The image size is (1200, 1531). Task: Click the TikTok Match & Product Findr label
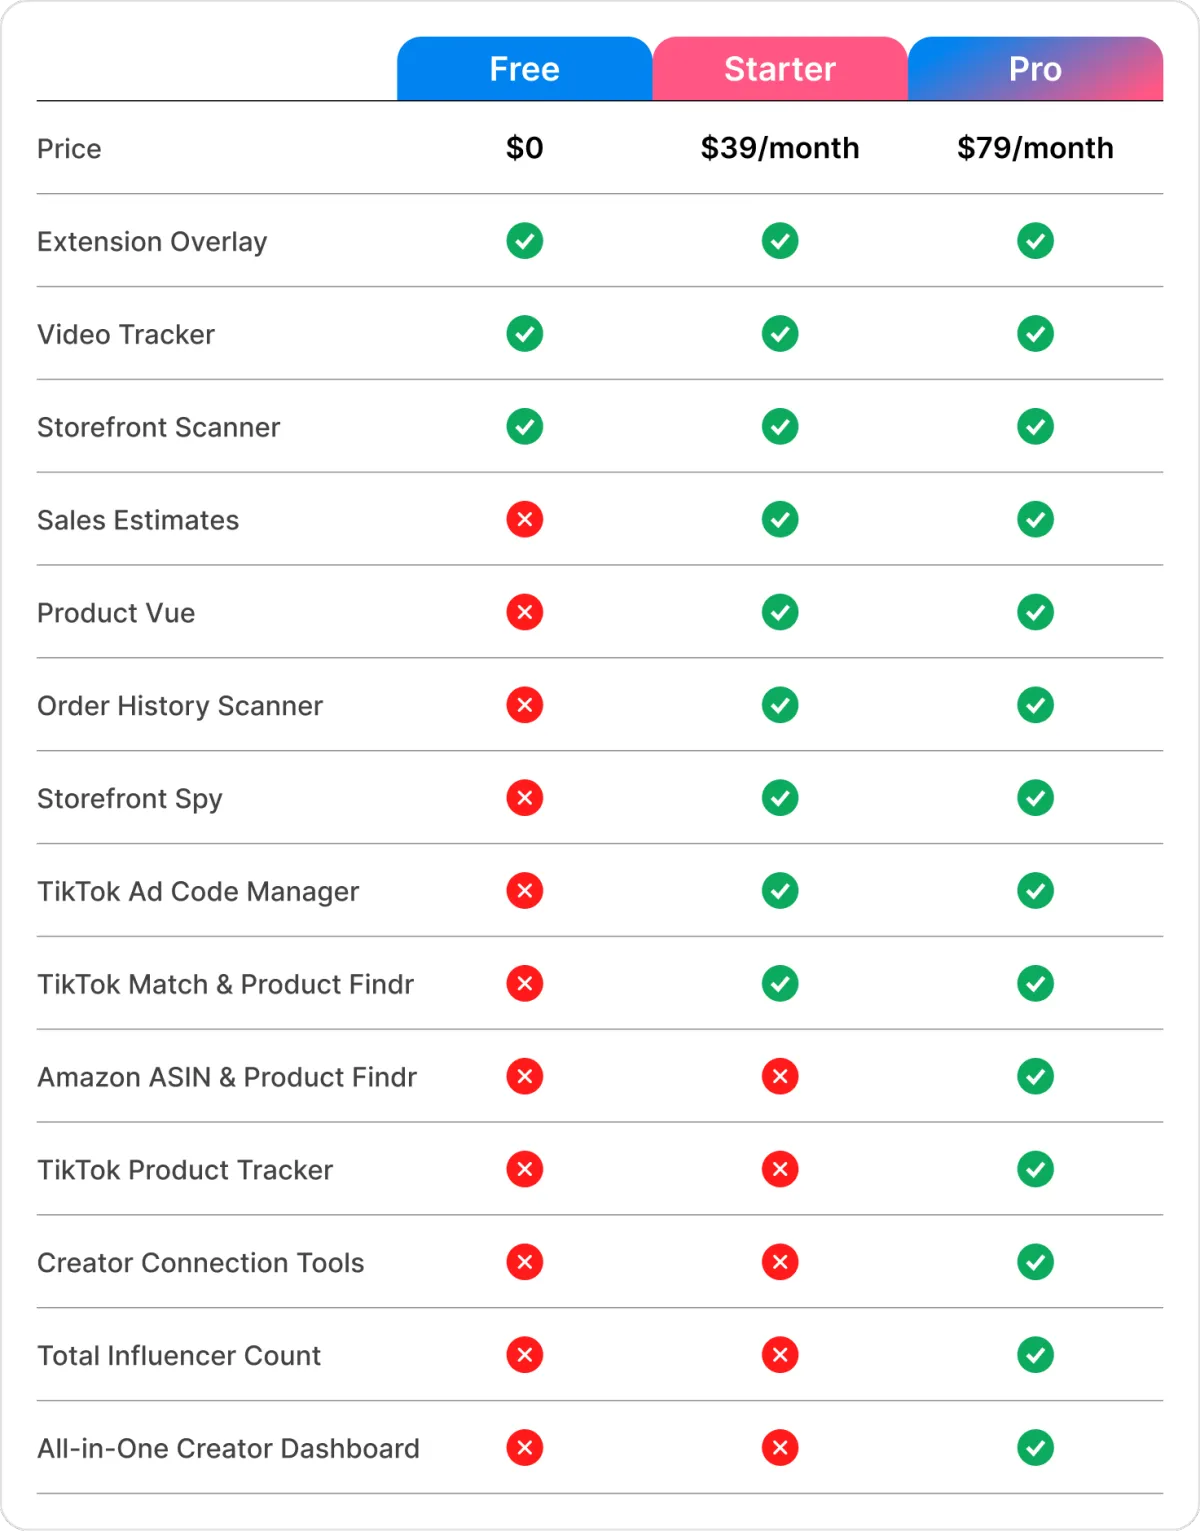[x=225, y=984]
